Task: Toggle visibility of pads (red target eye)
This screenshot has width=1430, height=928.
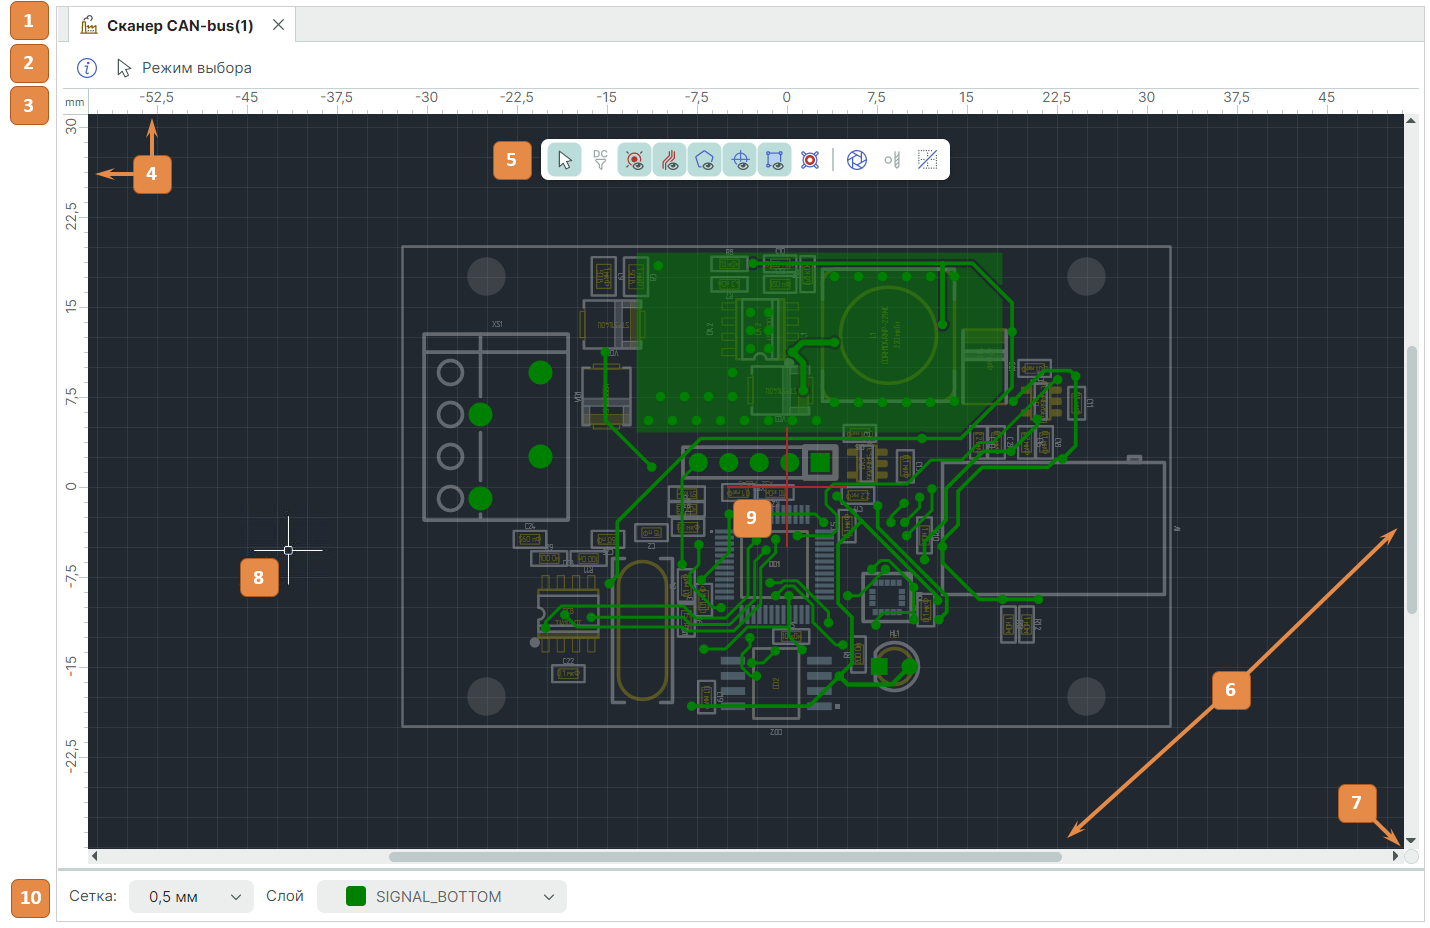Action: (x=634, y=160)
